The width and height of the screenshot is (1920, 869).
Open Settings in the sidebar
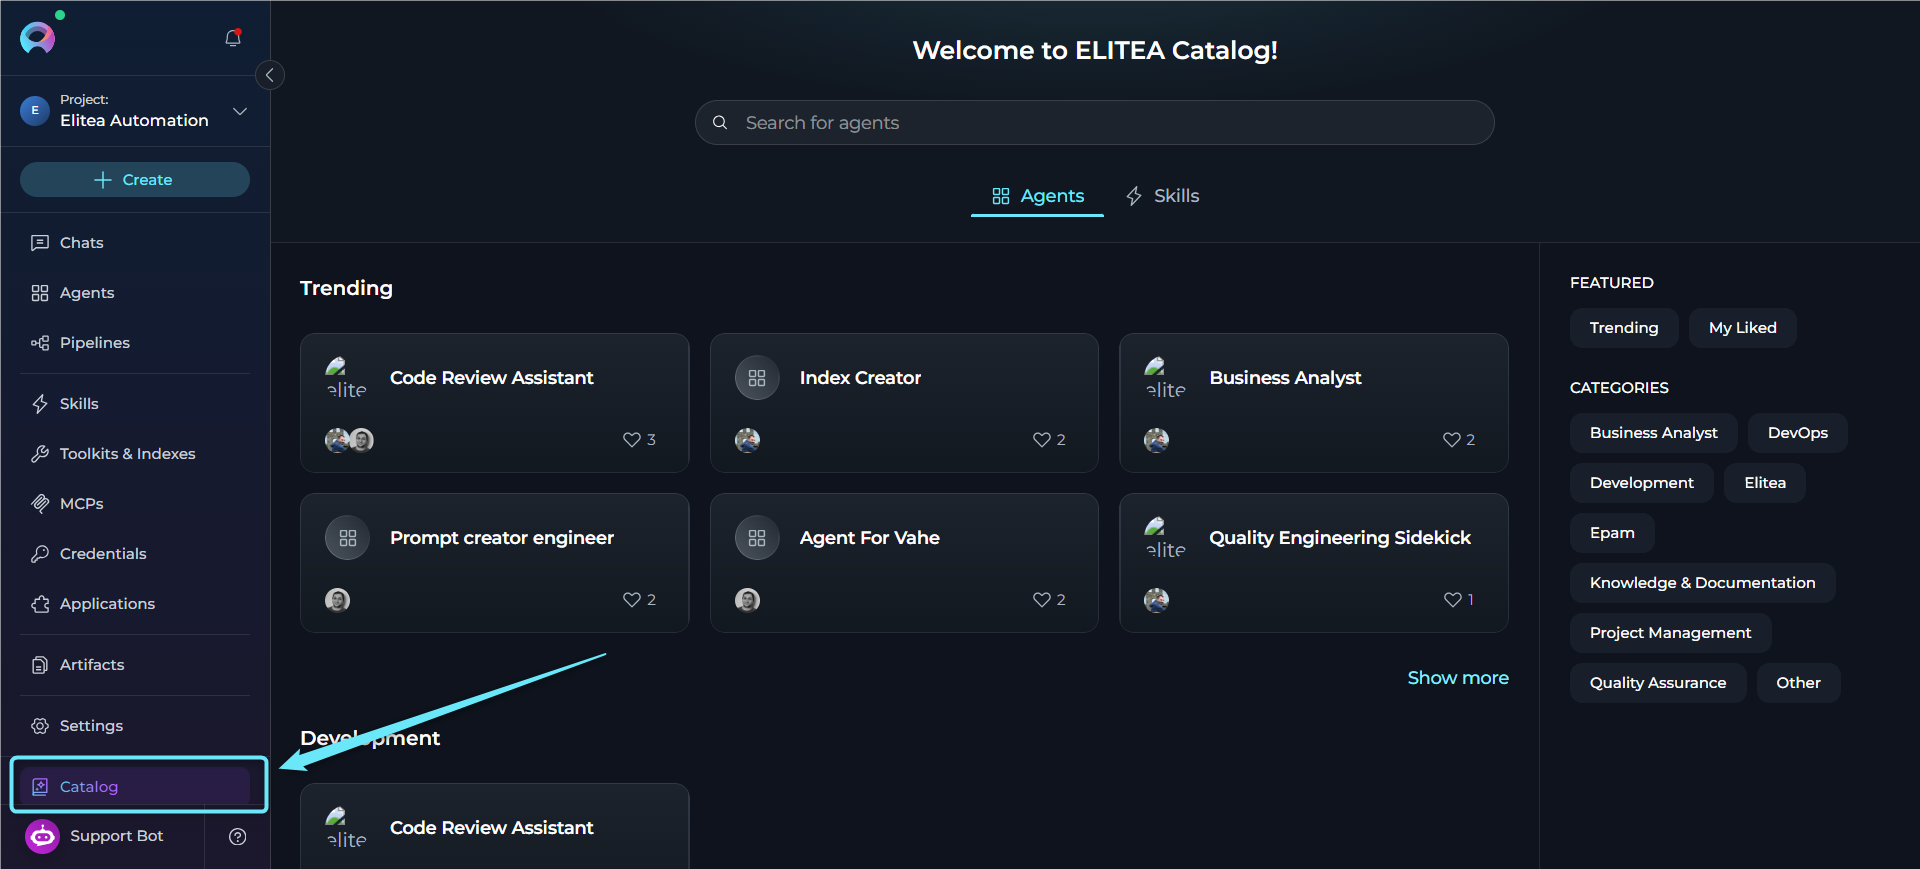pos(135,726)
